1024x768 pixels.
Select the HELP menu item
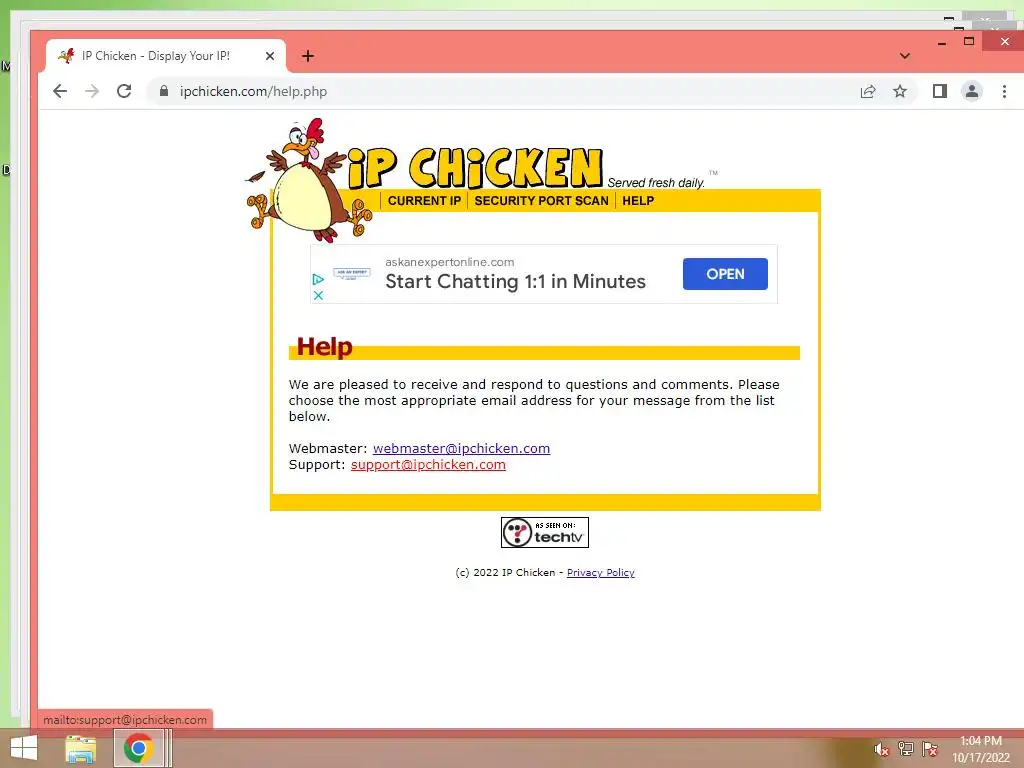click(638, 201)
